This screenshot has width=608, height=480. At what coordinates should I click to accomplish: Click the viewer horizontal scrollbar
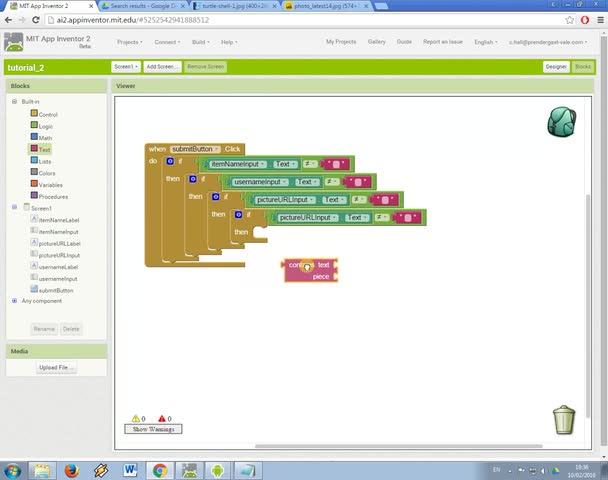pos(398,446)
